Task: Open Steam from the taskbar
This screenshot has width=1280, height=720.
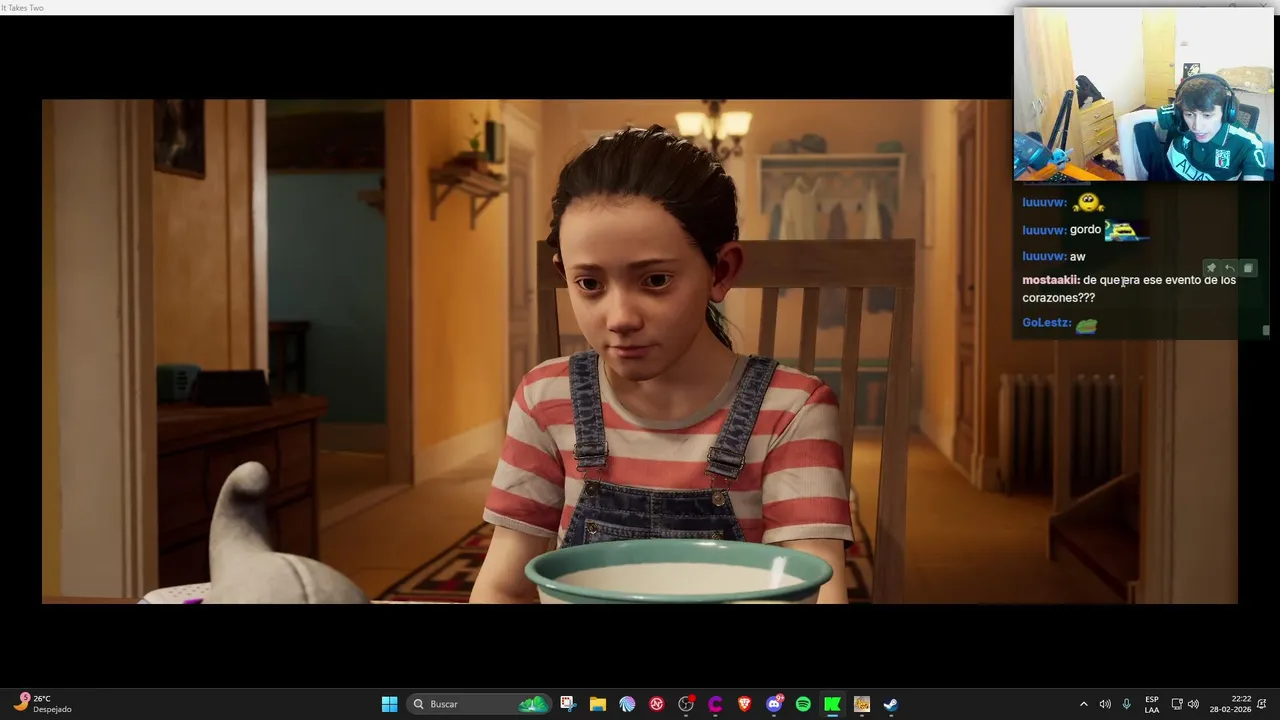Action: pos(891,704)
